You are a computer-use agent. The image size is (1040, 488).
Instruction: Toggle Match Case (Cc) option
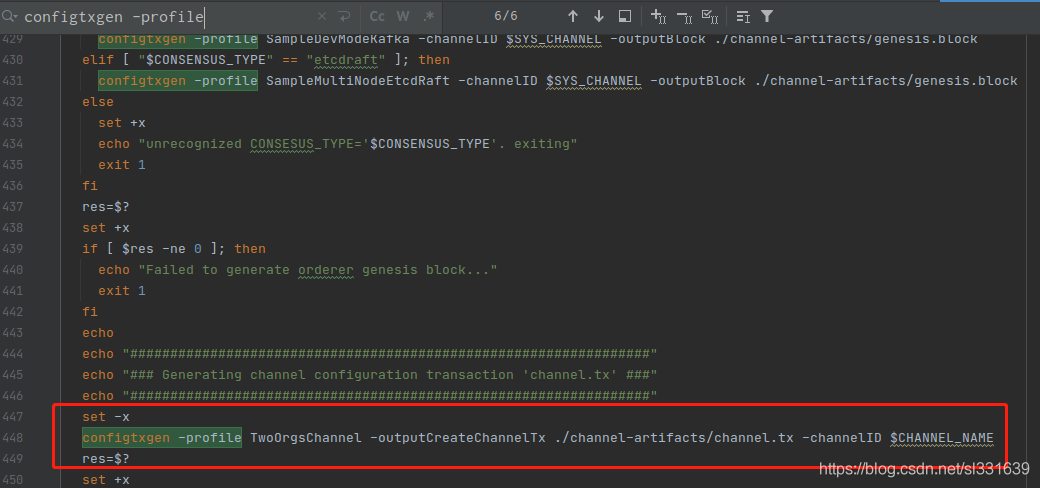coord(377,16)
